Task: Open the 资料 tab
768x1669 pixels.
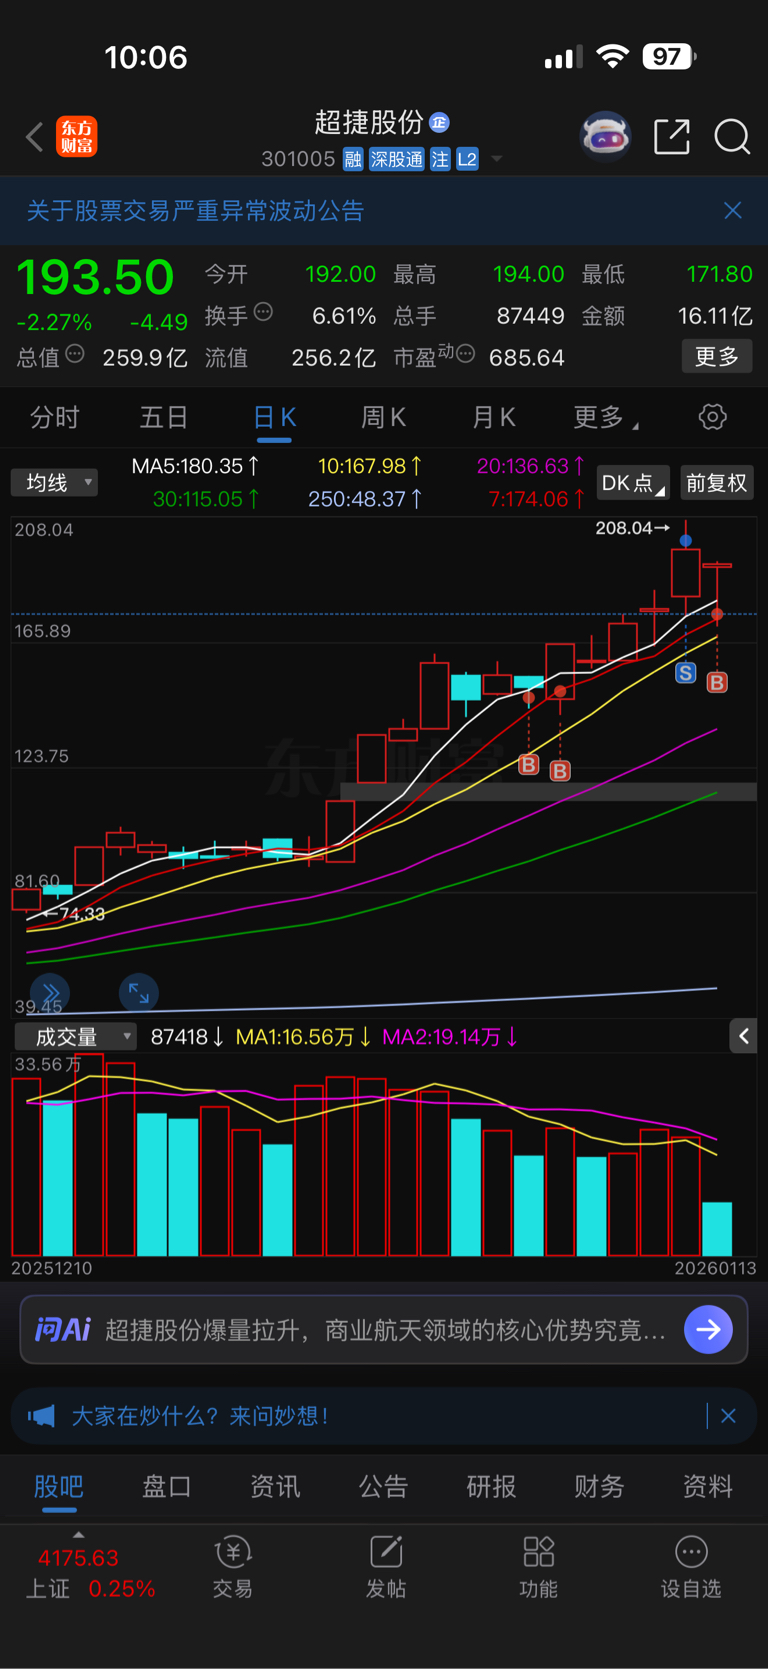Action: pyautogui.click(x=707, y=1487)
